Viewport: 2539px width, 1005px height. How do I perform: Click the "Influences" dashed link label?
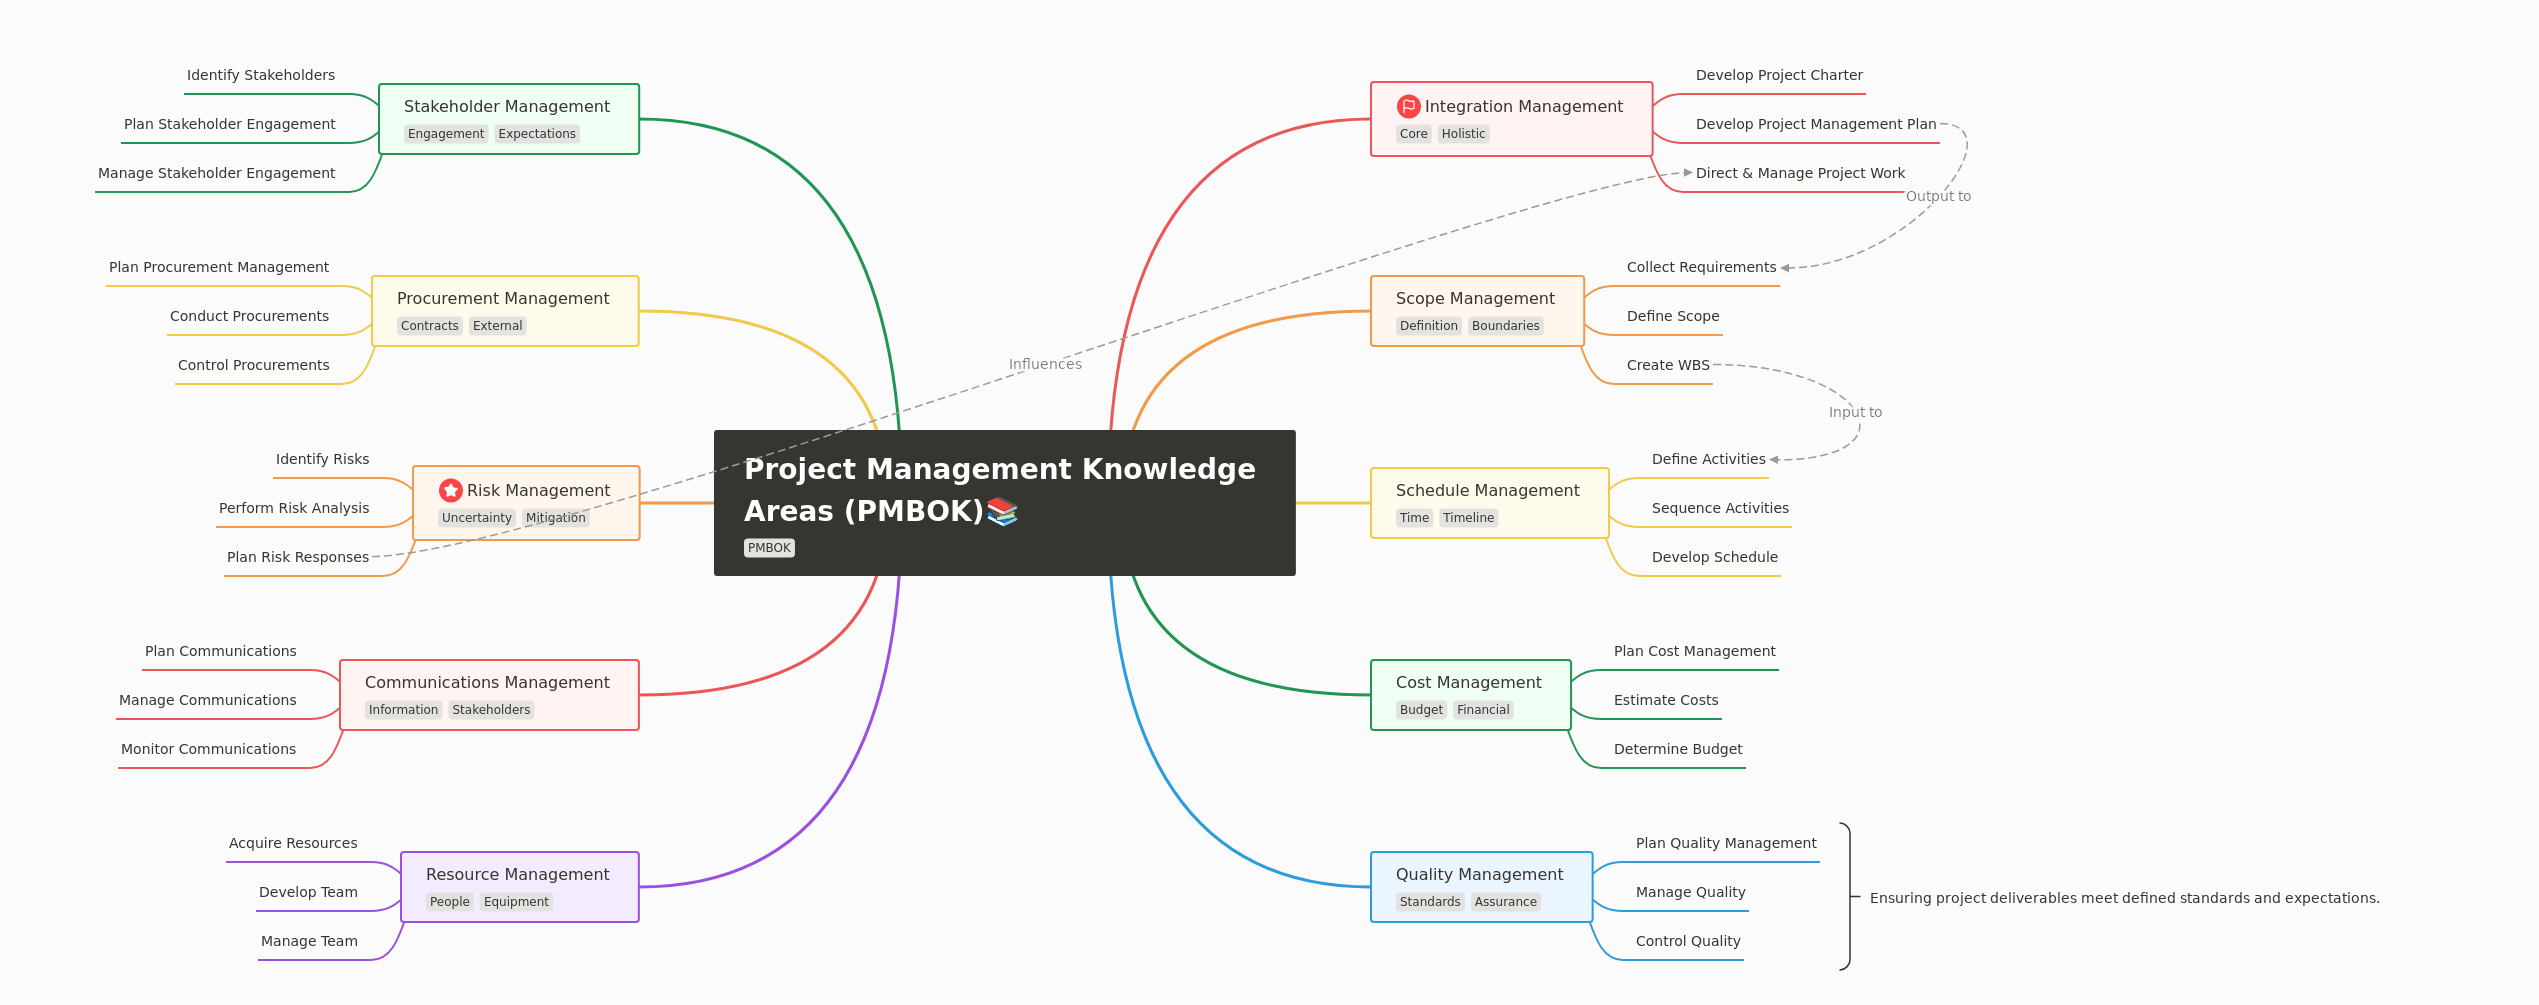click(1044, 363)
